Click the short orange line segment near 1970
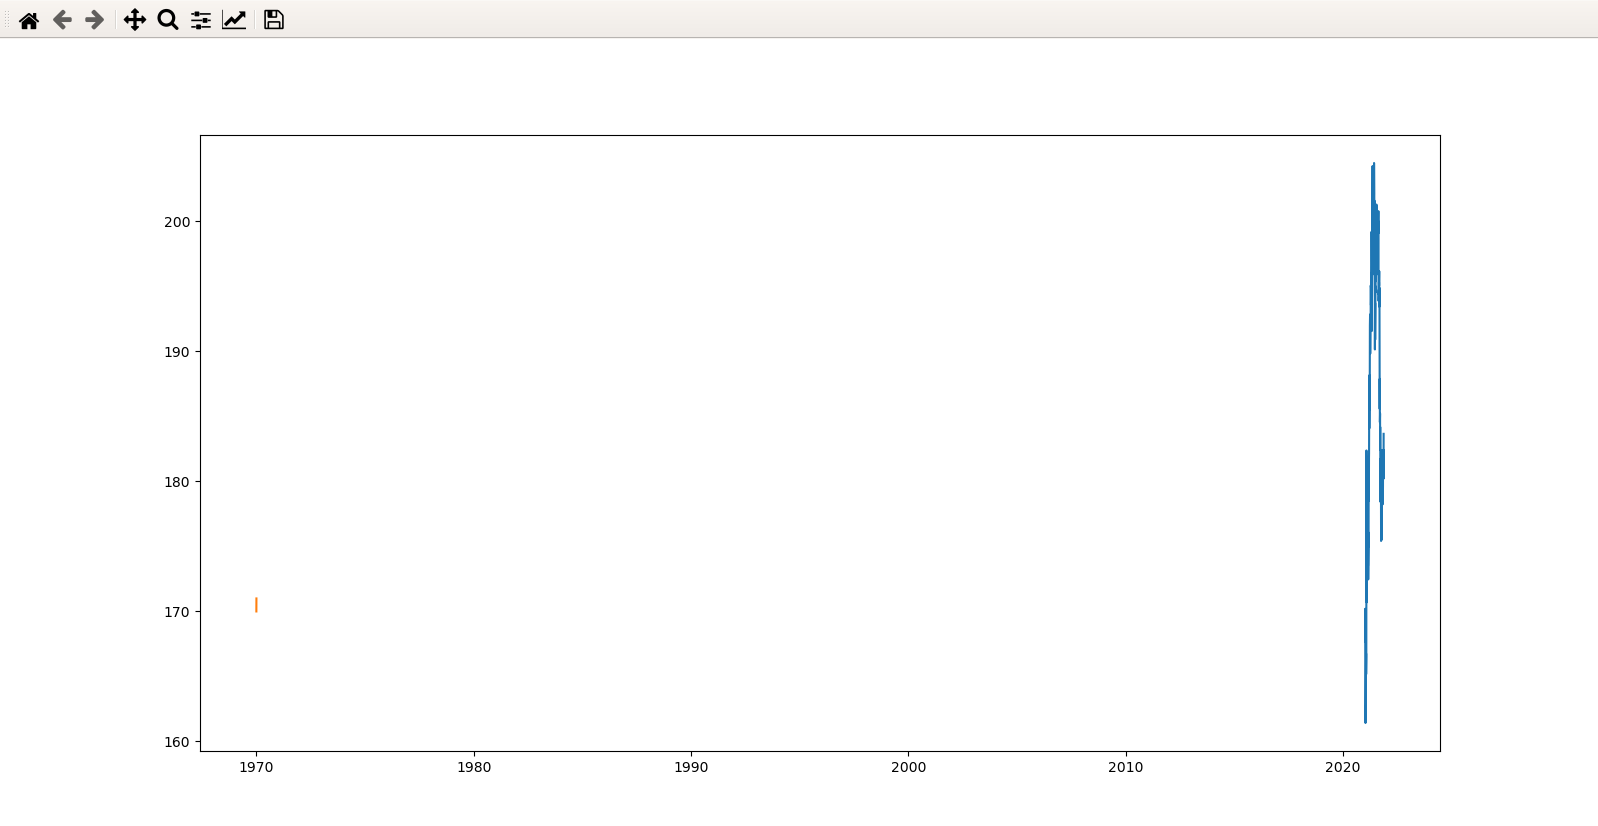 click(x=256, y=605)
